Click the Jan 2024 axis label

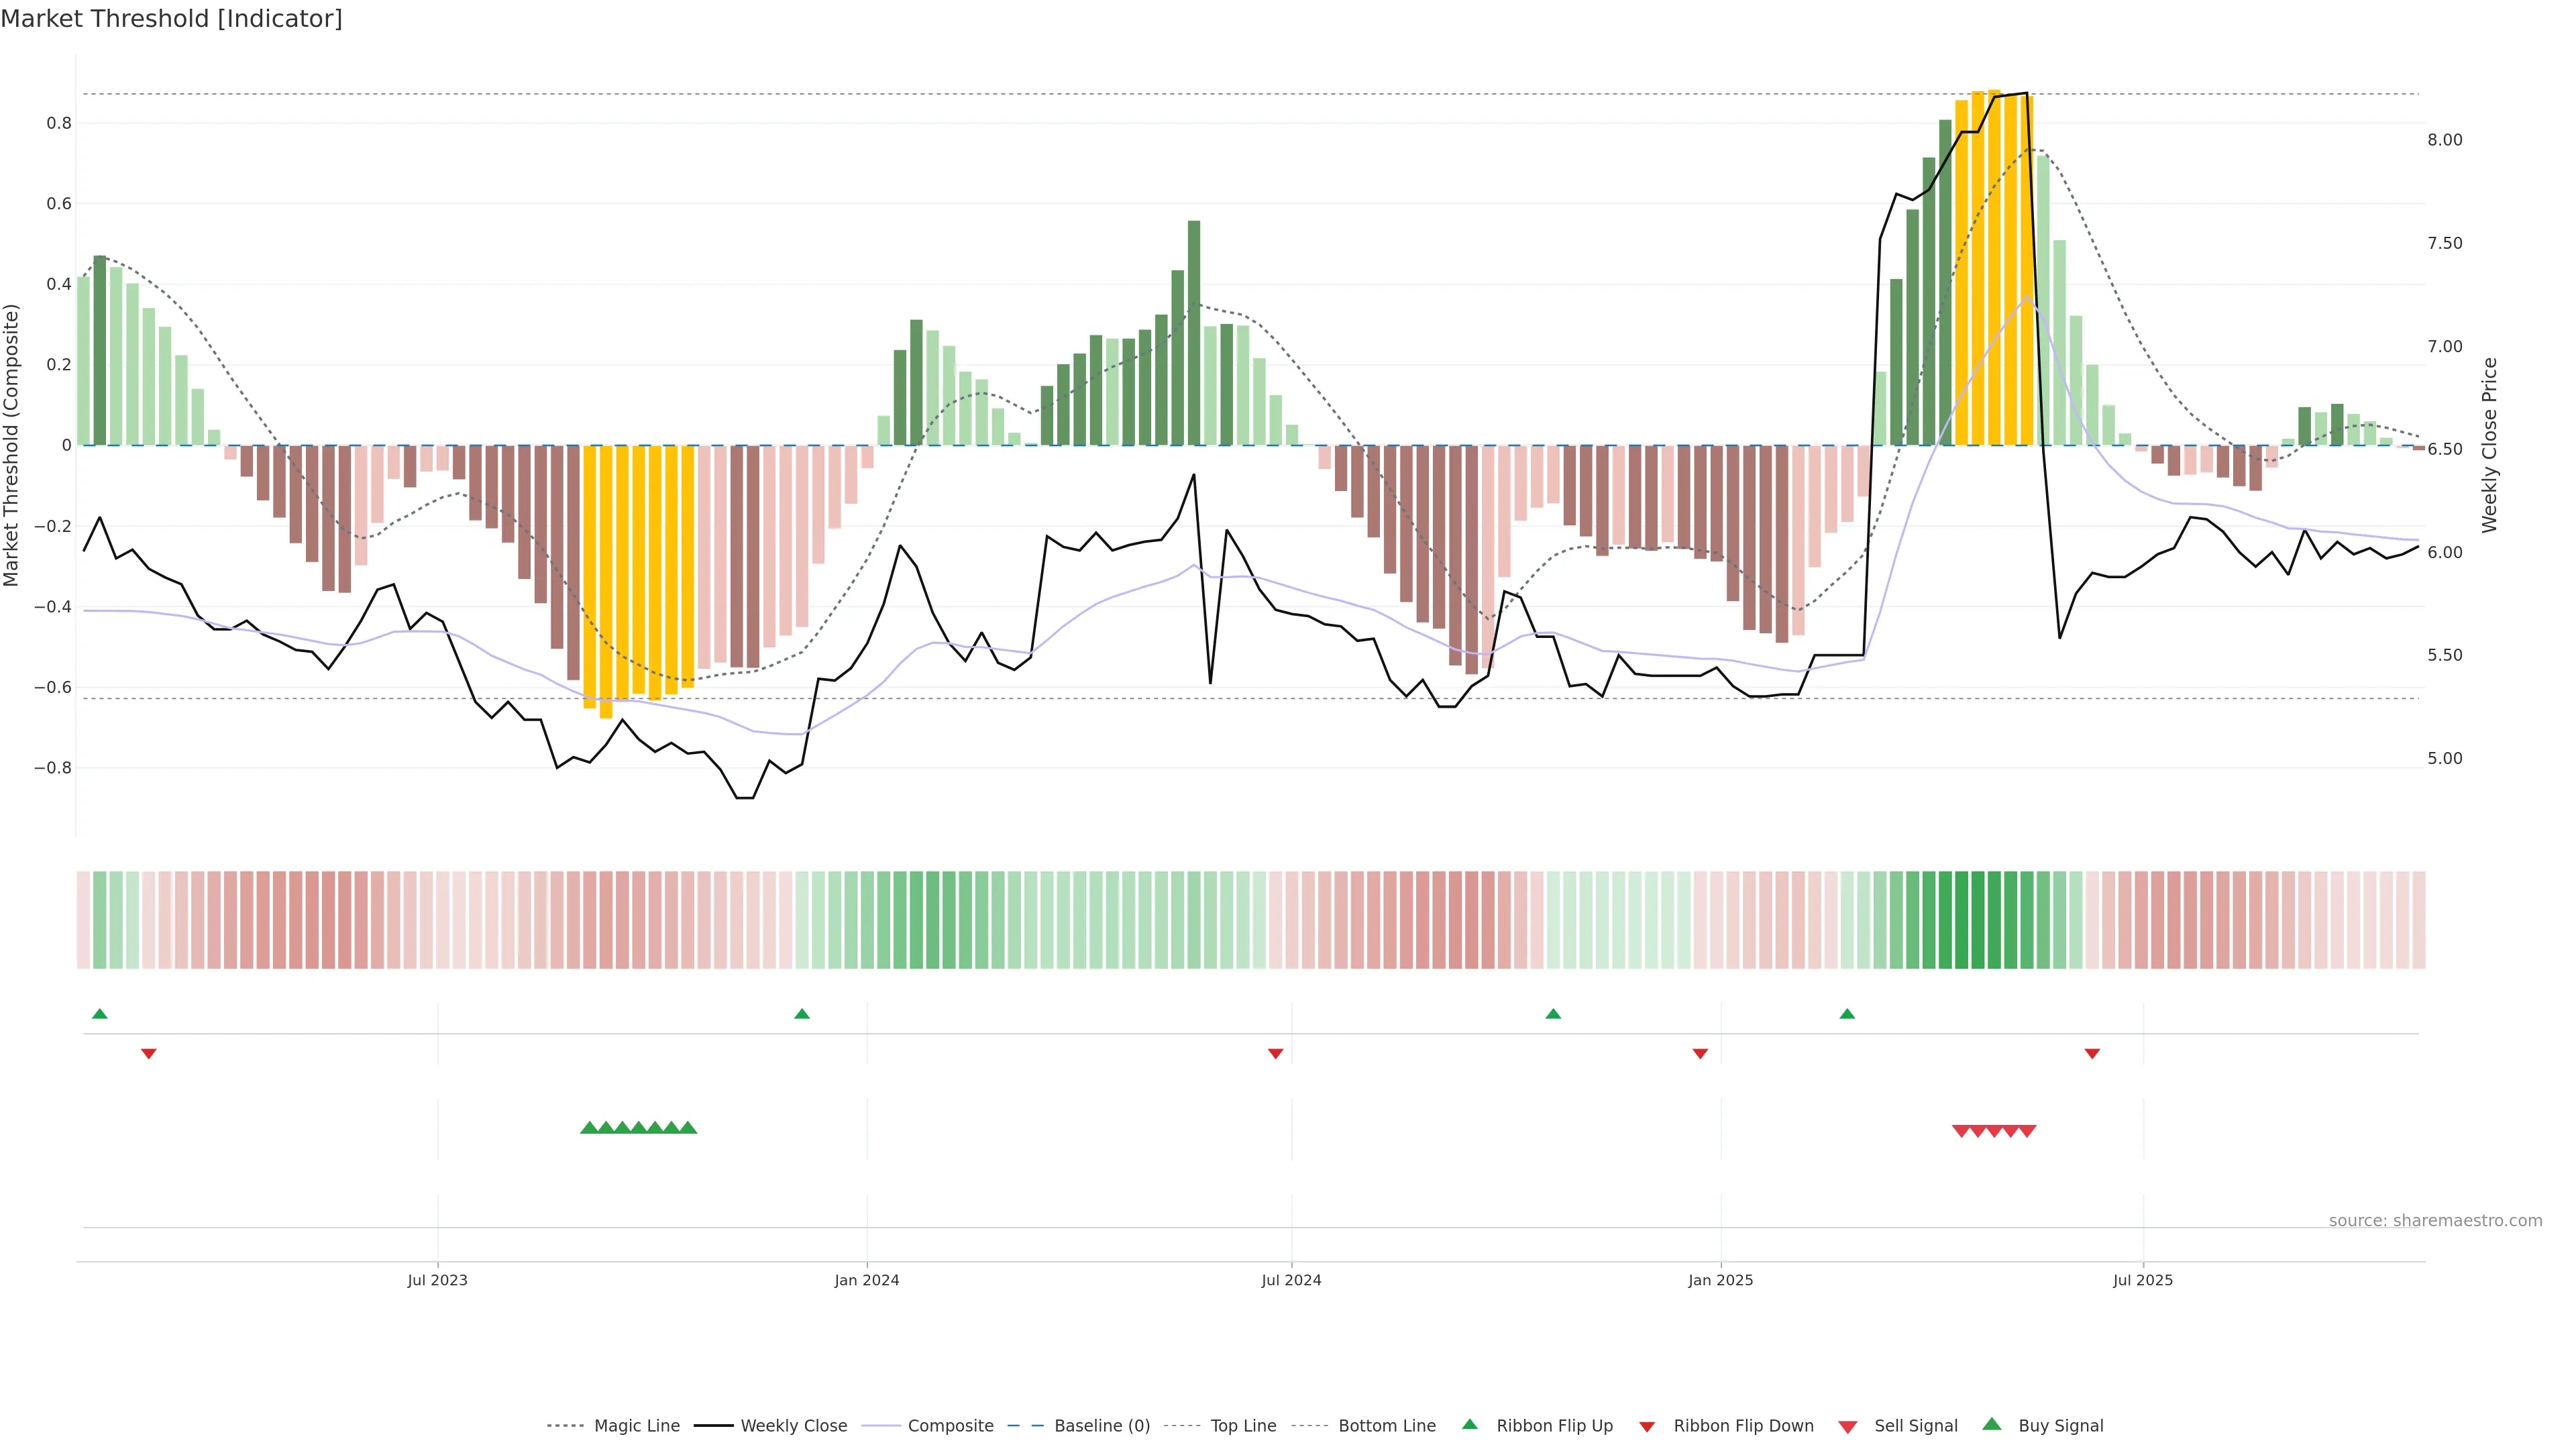coord(866,1280)
